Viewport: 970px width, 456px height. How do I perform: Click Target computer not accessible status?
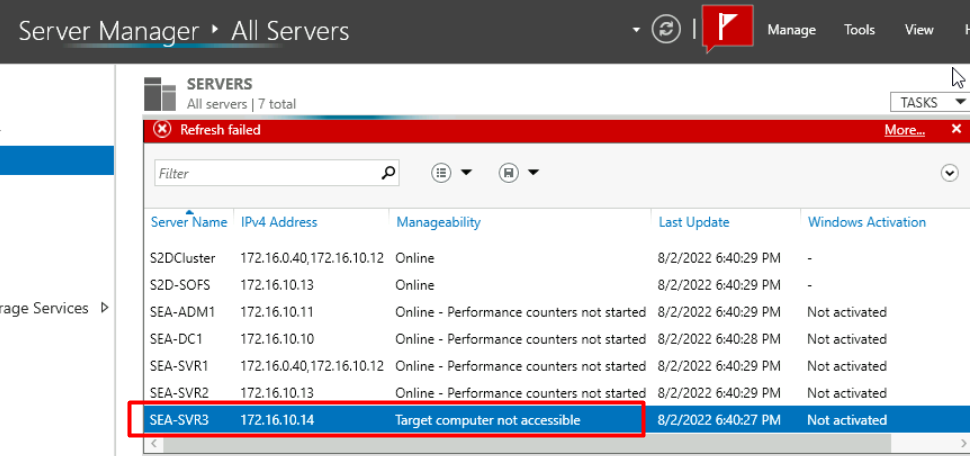pos(487,420)
